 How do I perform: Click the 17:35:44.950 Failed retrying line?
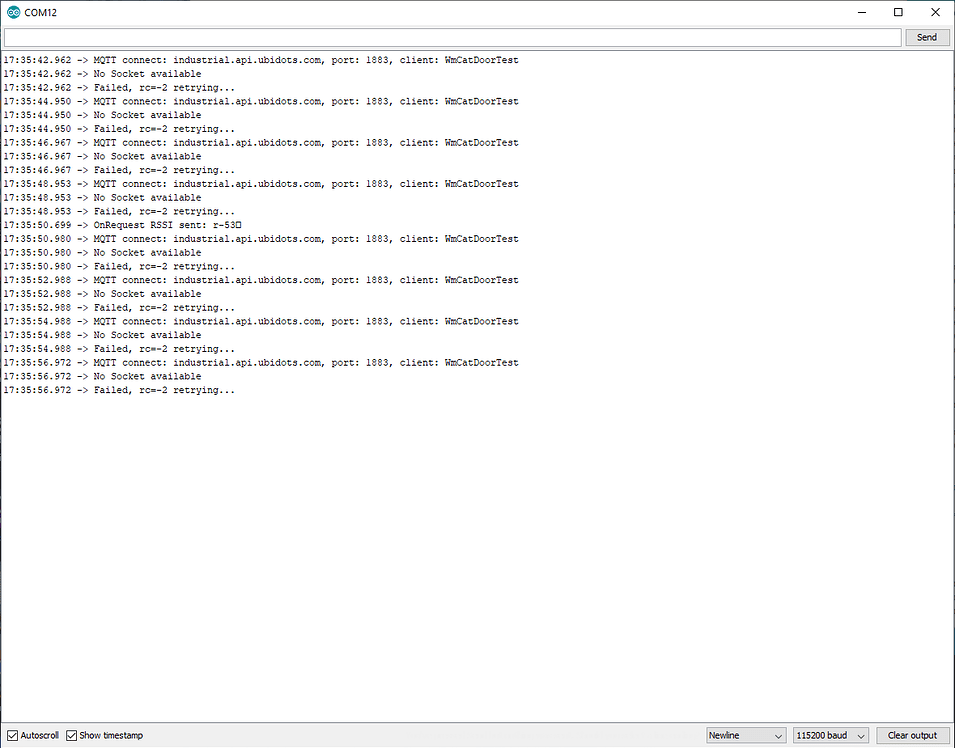(x=119, y=129)
